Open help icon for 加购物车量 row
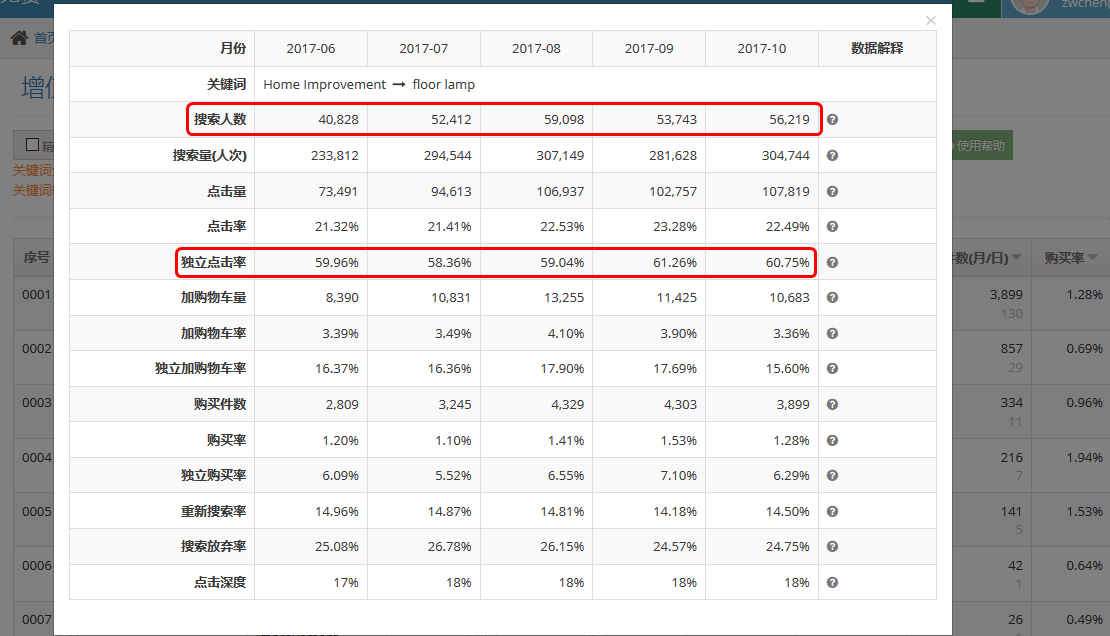The height and width of the screenshot is (636, 1110). pos(832,297)
